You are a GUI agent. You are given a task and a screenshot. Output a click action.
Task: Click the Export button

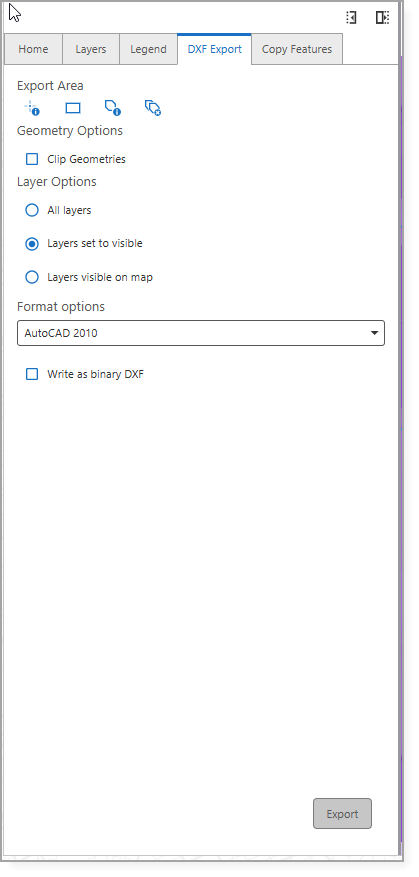342,814
